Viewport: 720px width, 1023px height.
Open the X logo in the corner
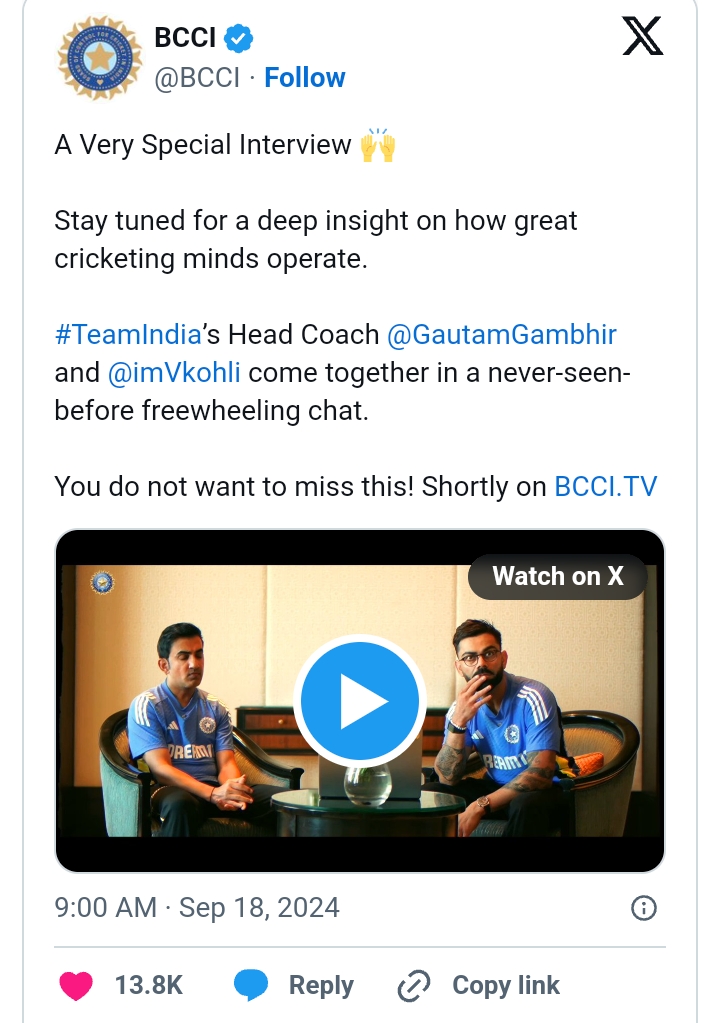point(642,38)
